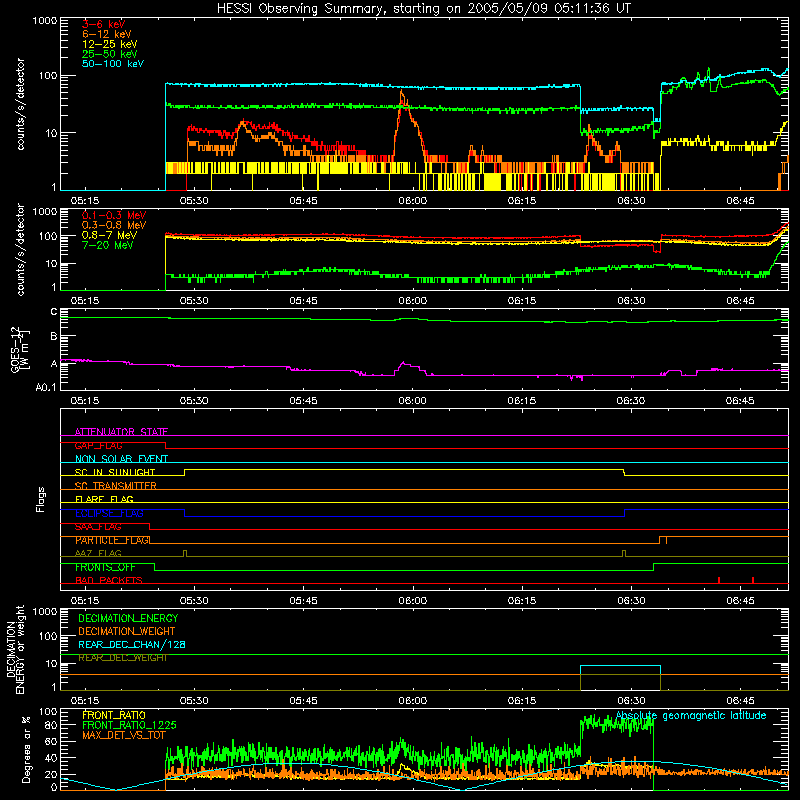800x800 pixels.
Task: Click the Absolute geomagnetic latitude label
Action: (691, 715)
